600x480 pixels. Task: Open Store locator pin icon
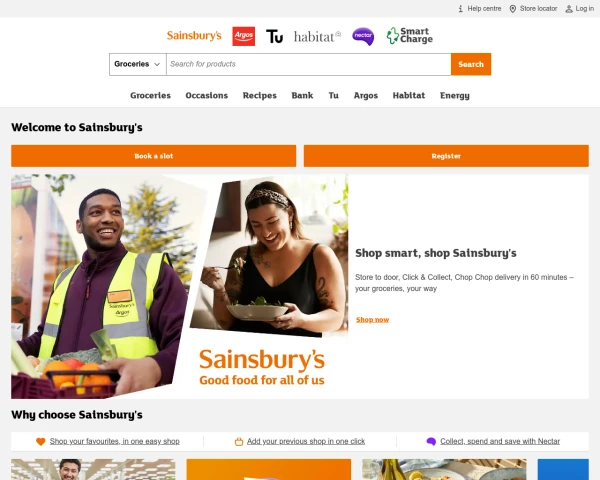pos(513,9)
